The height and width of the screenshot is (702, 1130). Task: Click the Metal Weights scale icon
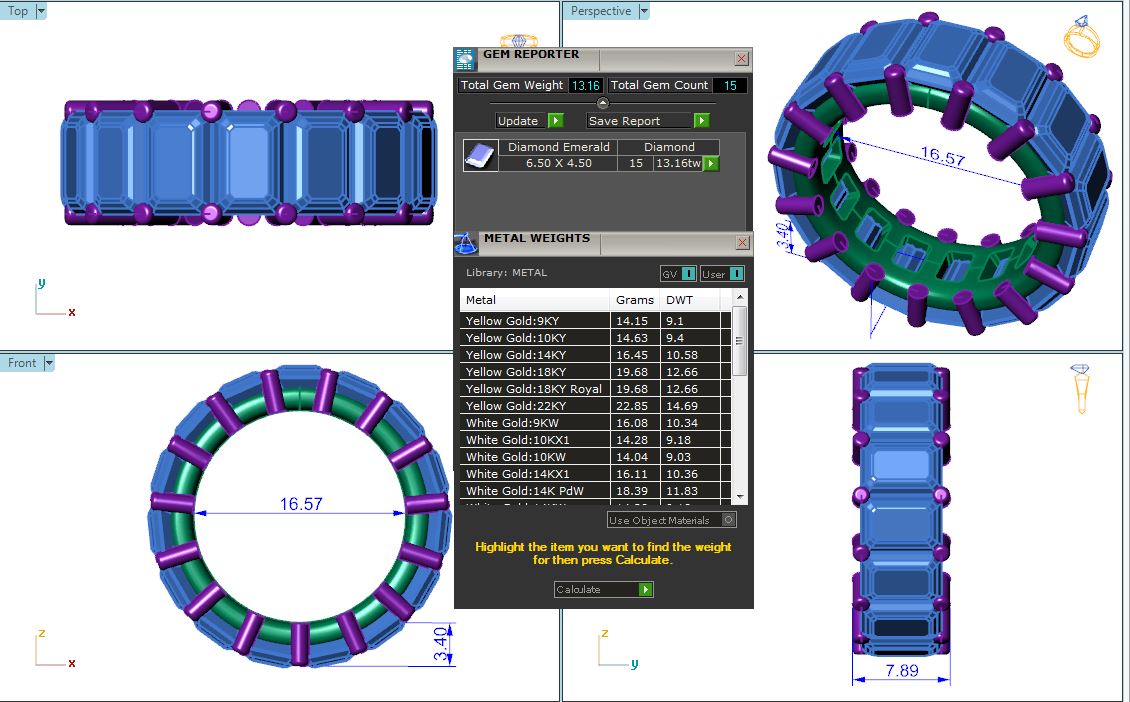point(465,243)
